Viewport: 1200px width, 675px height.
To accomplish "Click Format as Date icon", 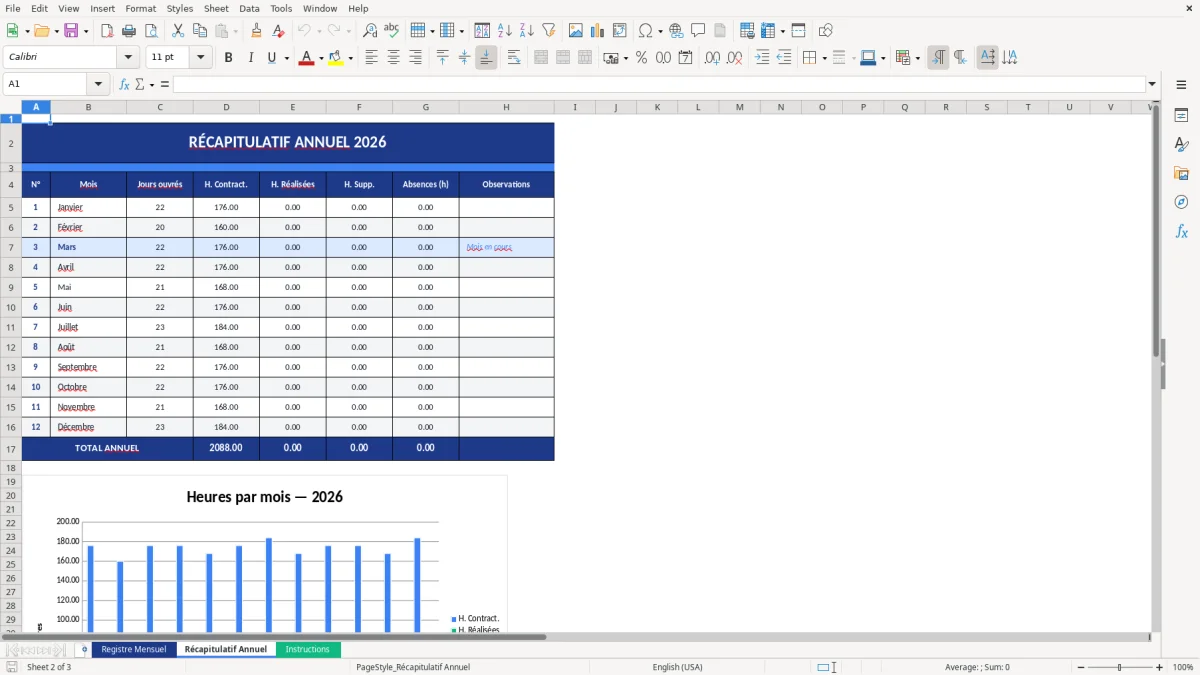I will coord(686,58).
